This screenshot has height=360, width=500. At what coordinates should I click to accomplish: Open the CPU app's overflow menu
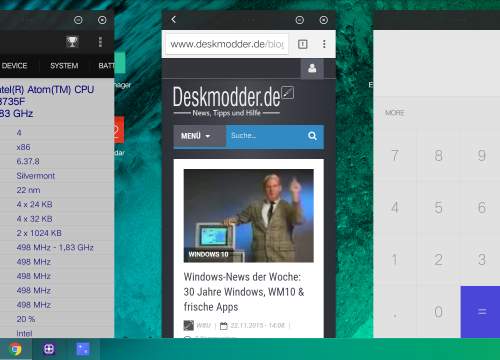(x=100, y=42)
